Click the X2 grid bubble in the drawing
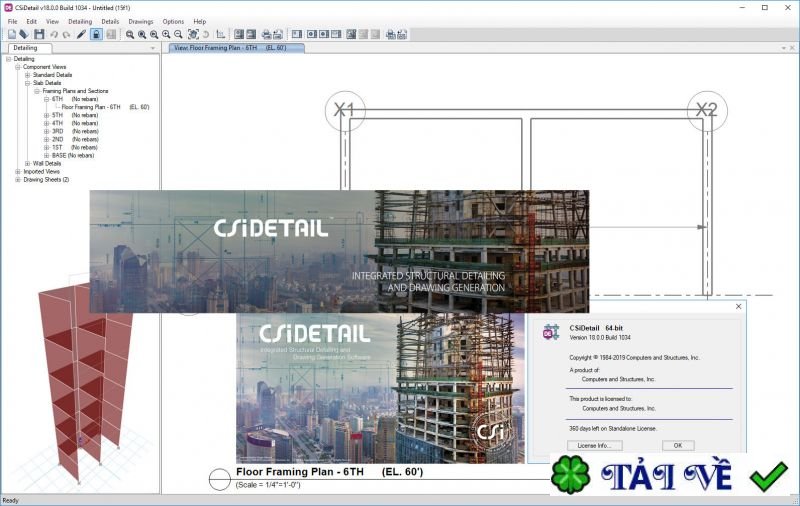Image resolution: width=800 pixels, height=506 pixels. [707, 111]
